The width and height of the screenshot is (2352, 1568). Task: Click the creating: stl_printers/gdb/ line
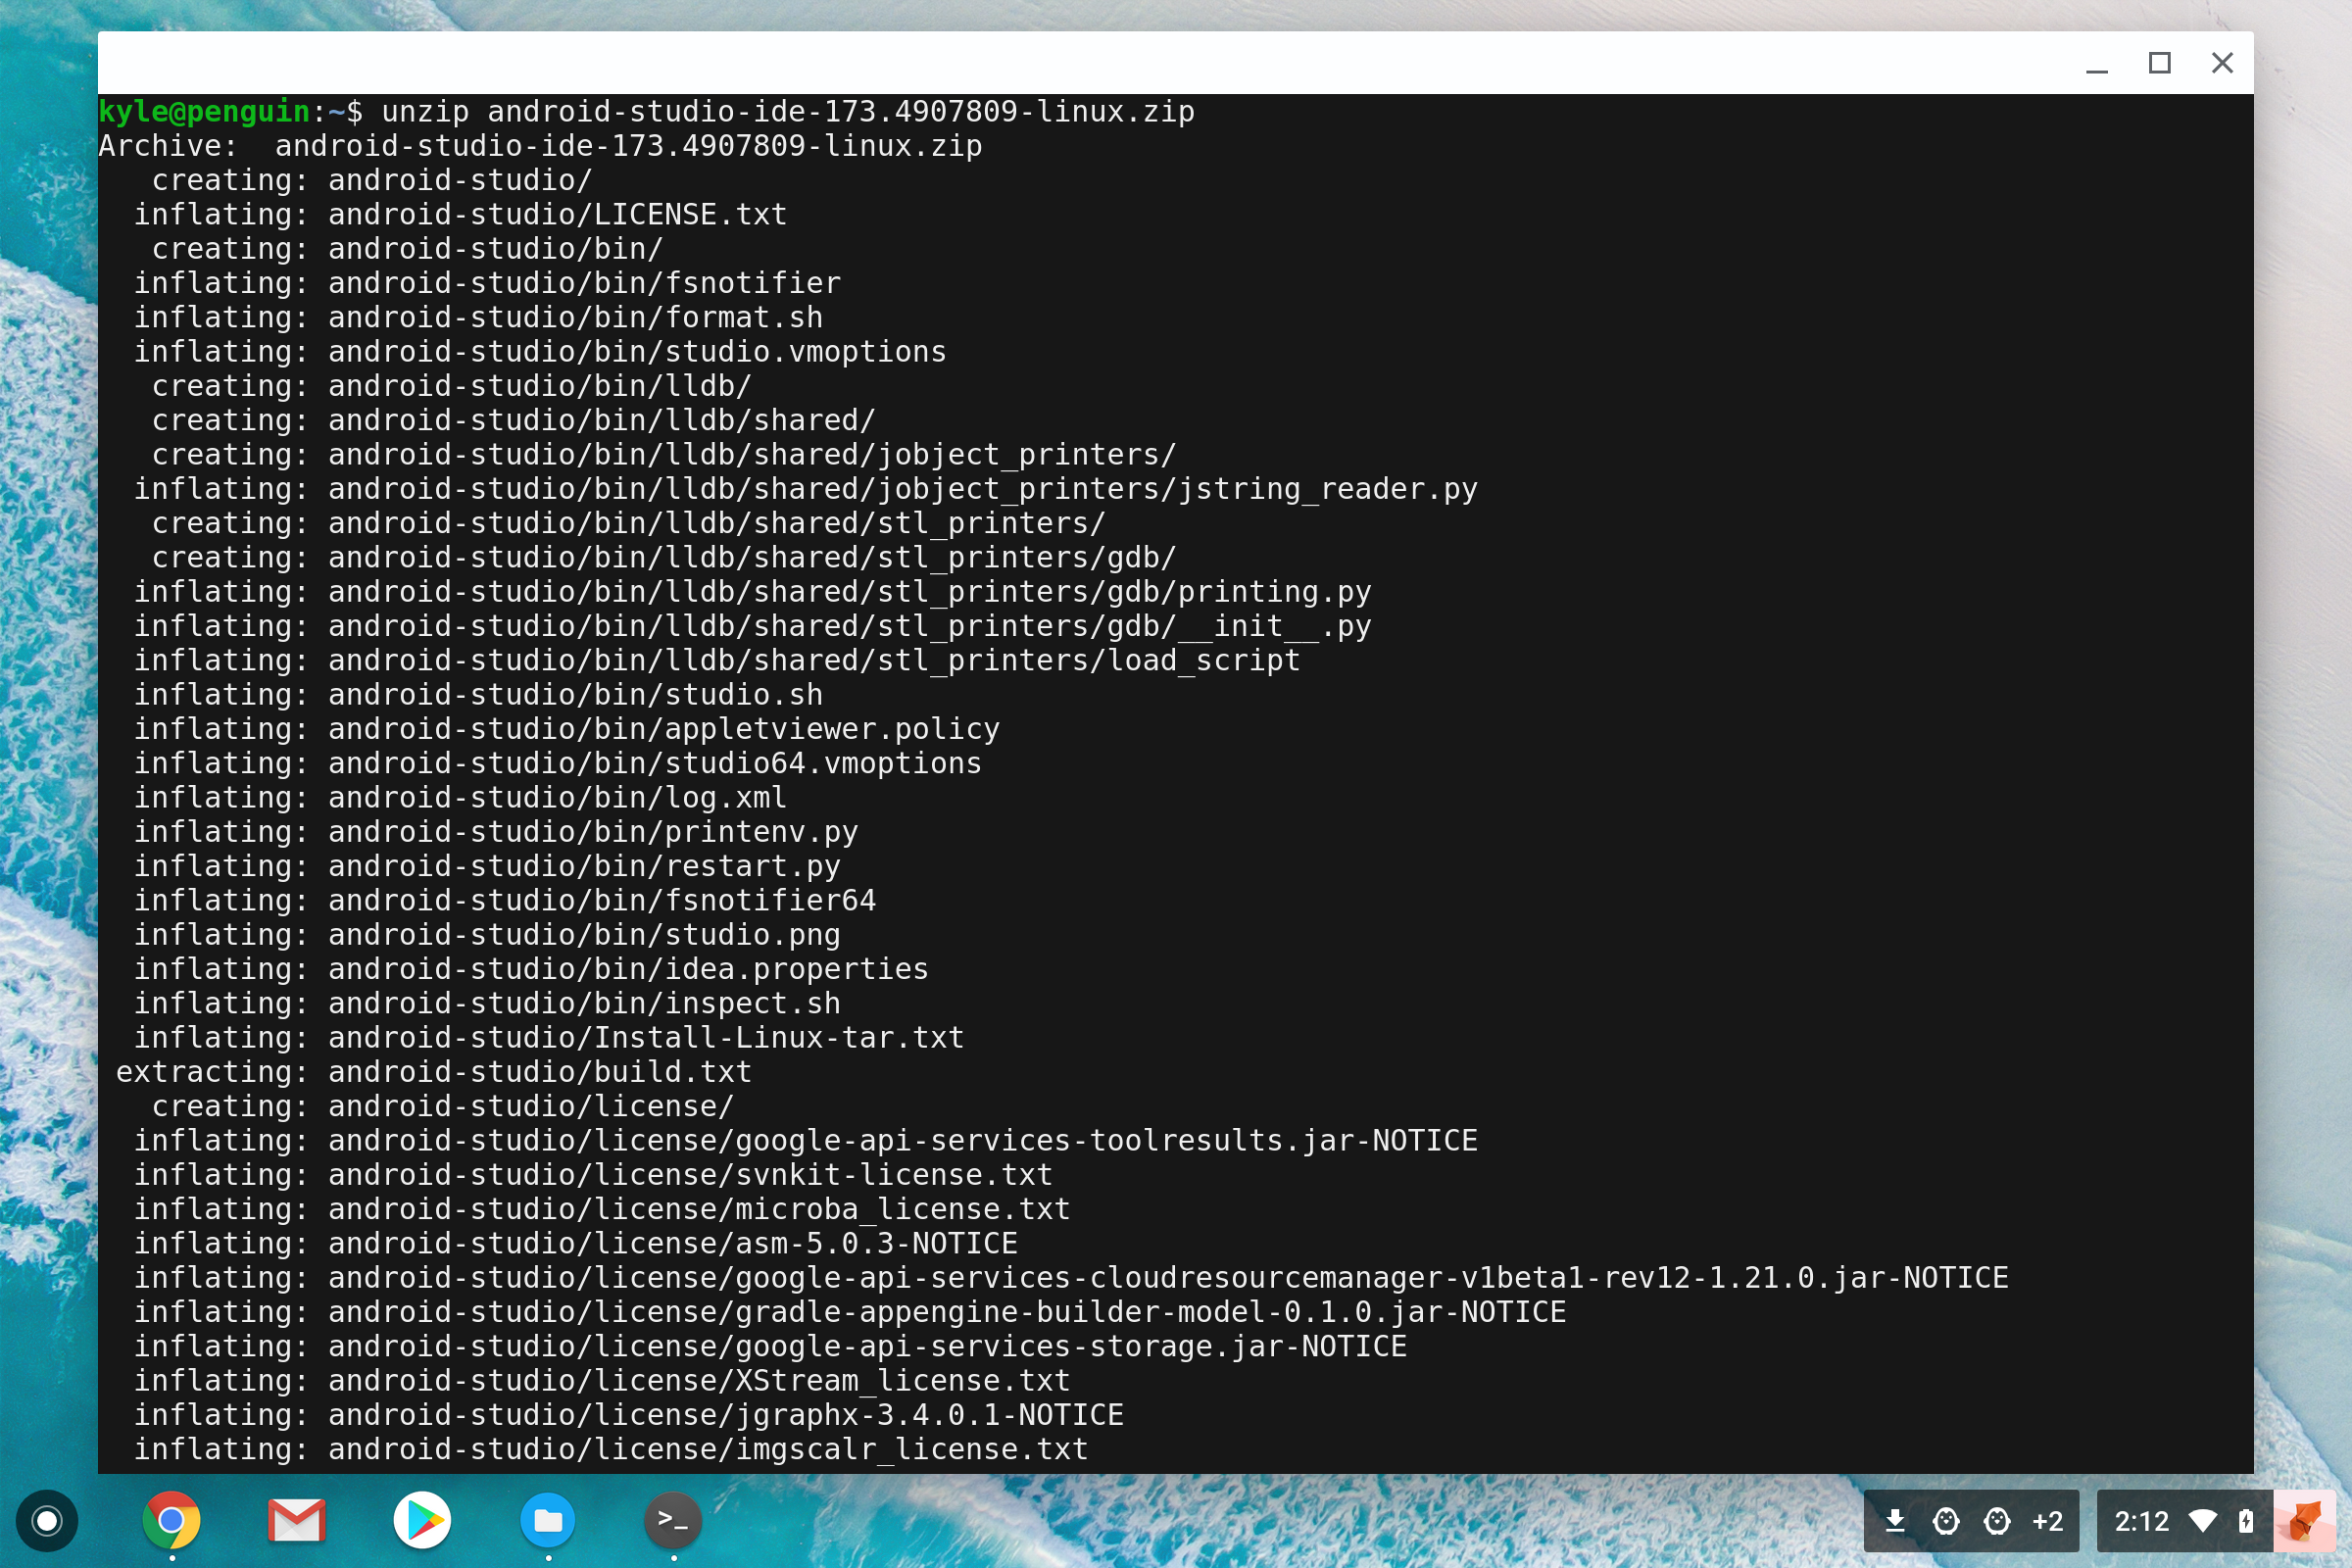pos(664,557)
